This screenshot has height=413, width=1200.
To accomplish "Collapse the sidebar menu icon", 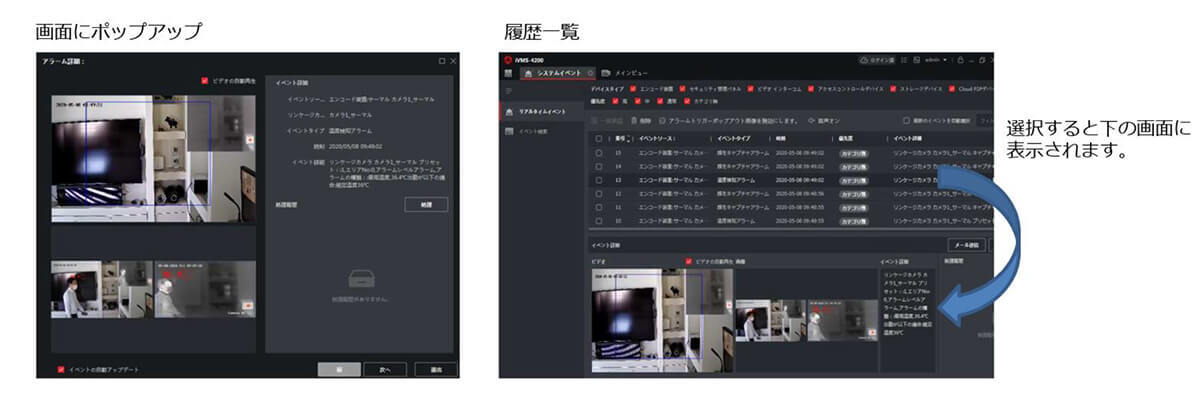I will [508, 91].
